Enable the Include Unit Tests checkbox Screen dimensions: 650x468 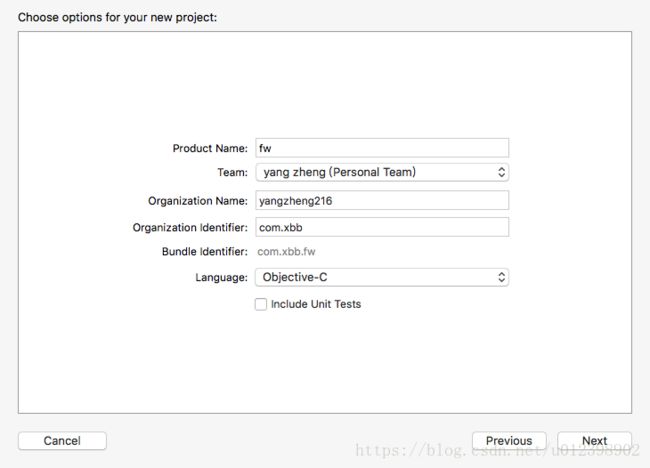(x=261, y=304)
